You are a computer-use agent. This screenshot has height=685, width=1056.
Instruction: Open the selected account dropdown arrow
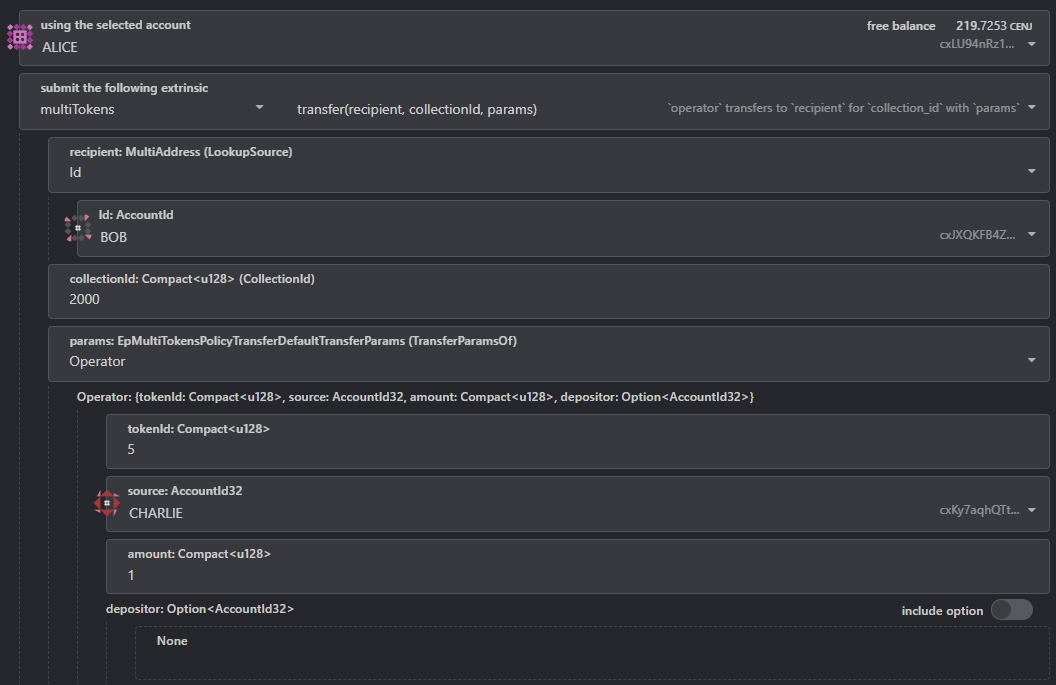[1032, 44]
